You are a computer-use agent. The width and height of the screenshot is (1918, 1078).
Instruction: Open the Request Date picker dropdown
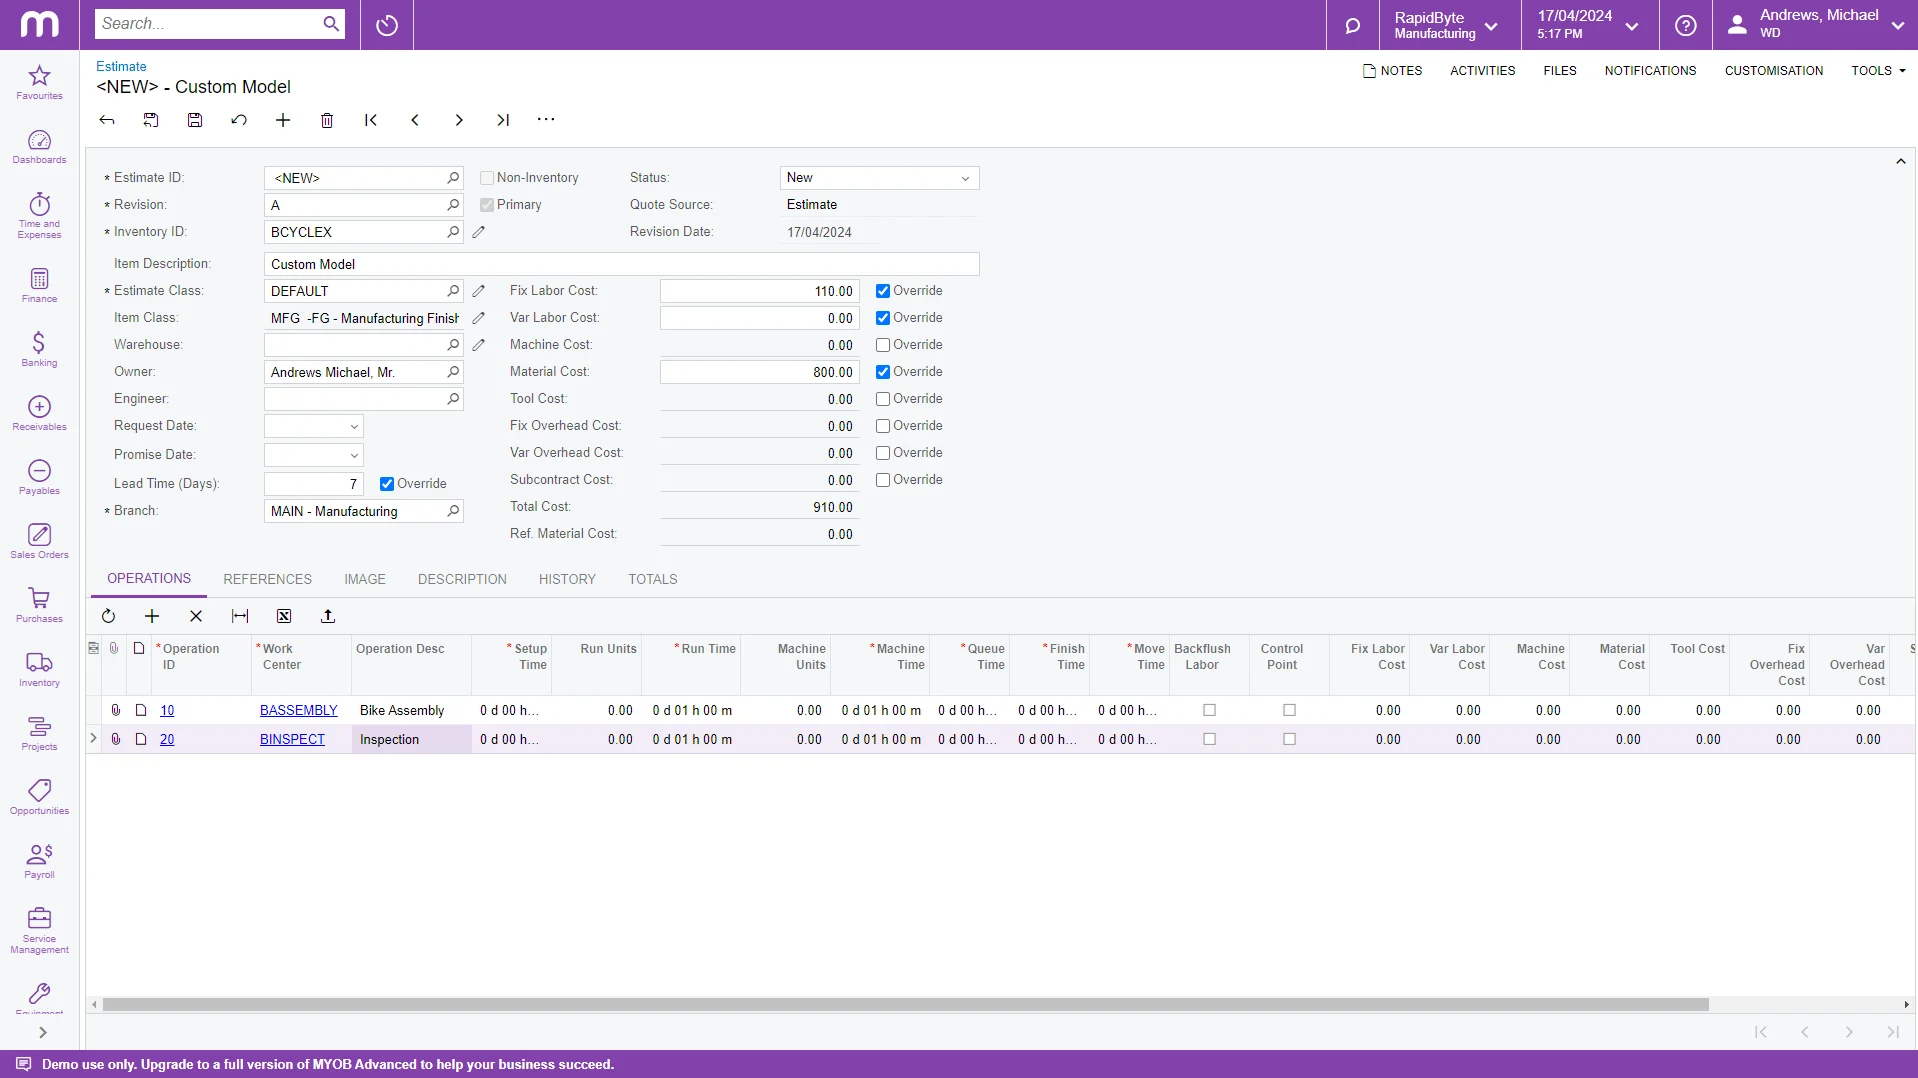353,426
